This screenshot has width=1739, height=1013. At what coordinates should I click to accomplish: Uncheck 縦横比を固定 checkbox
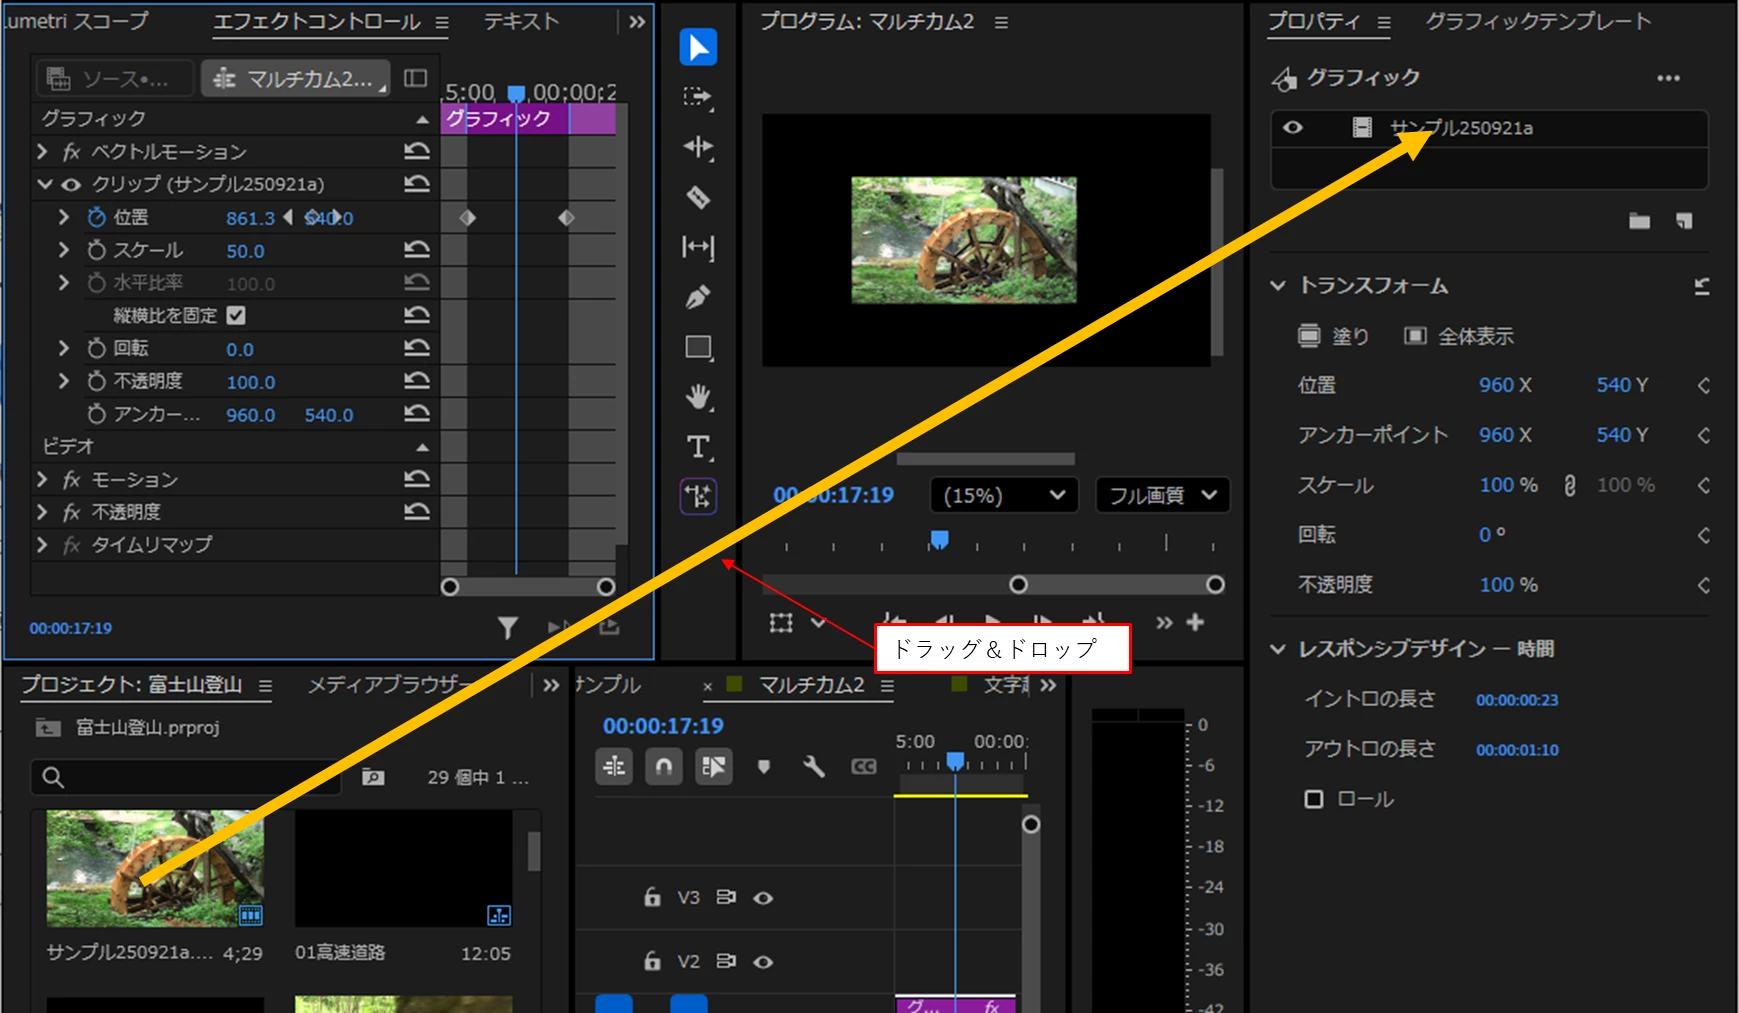[x=236, y=315]
